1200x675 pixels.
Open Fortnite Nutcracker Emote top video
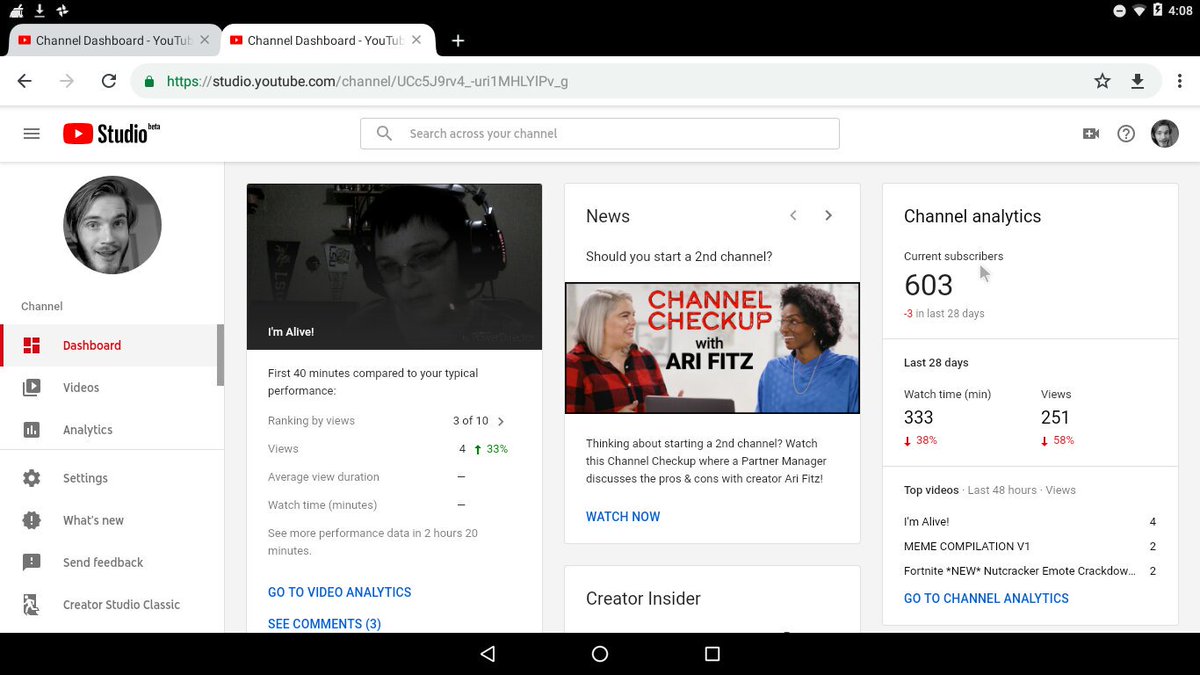coord(1019,571)
